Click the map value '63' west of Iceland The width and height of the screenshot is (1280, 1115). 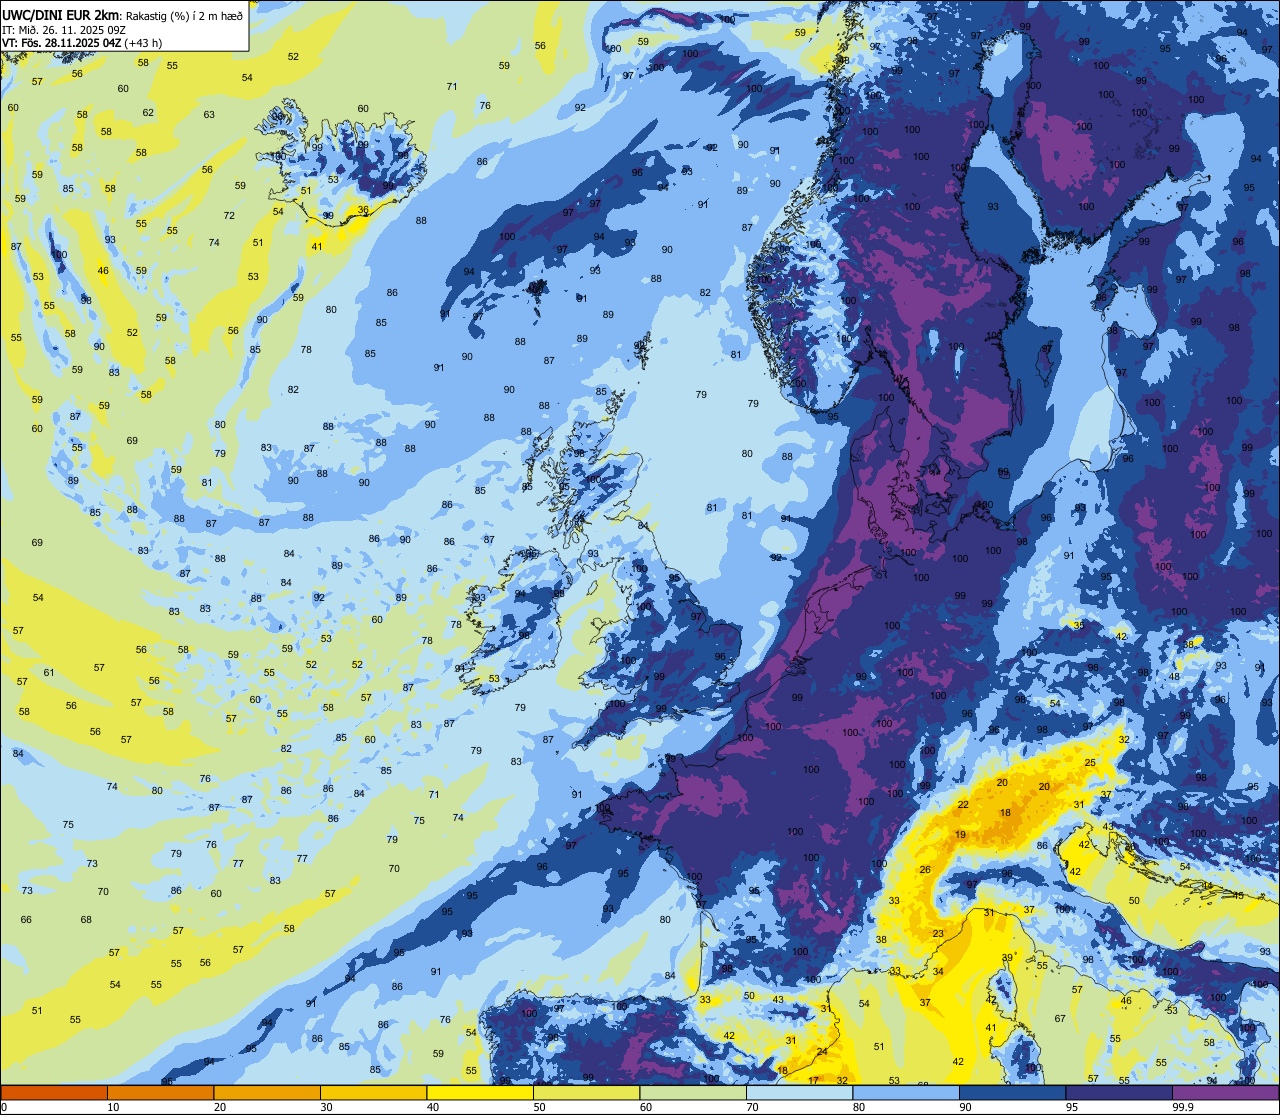209,115
